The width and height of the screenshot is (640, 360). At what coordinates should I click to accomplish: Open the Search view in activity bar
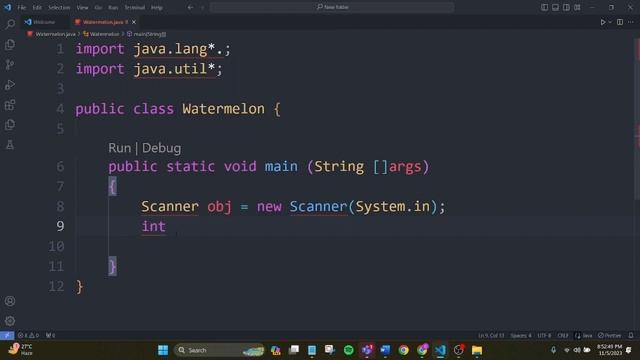coord(10,24)
